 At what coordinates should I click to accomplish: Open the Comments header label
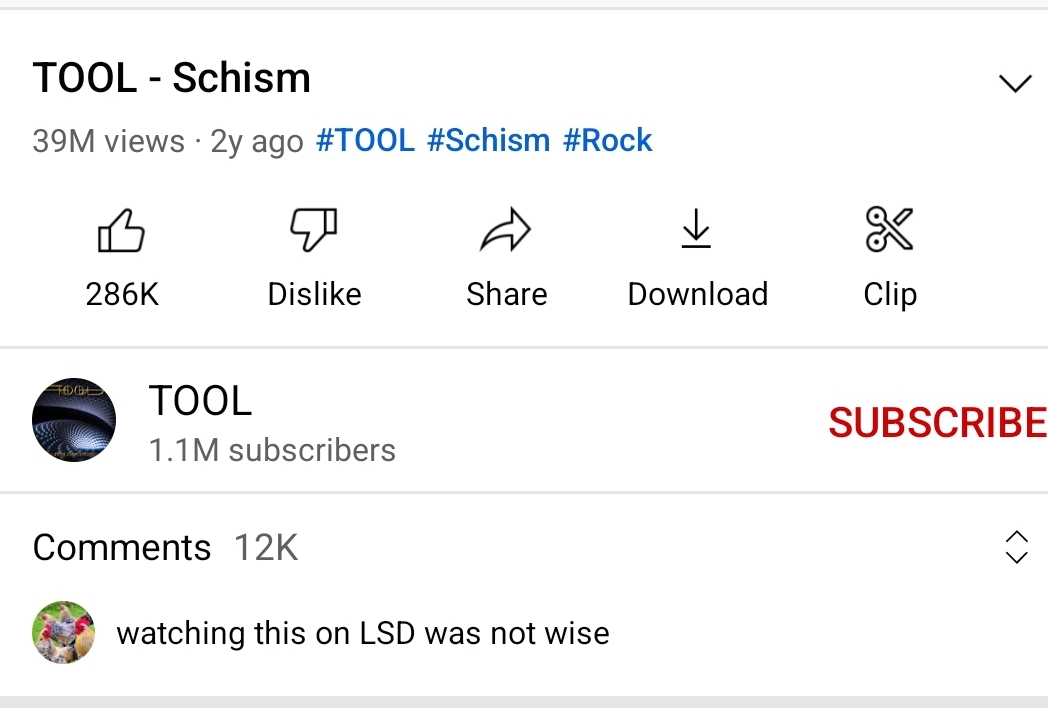coord(122,548)
